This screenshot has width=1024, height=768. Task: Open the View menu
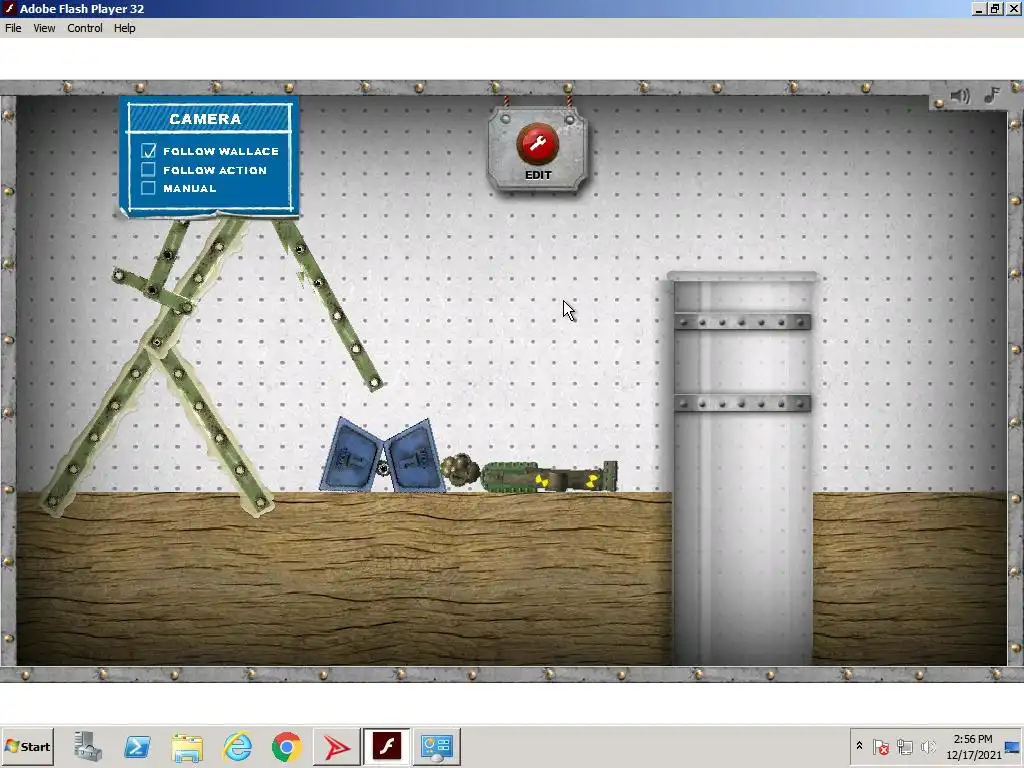[44, 28]
